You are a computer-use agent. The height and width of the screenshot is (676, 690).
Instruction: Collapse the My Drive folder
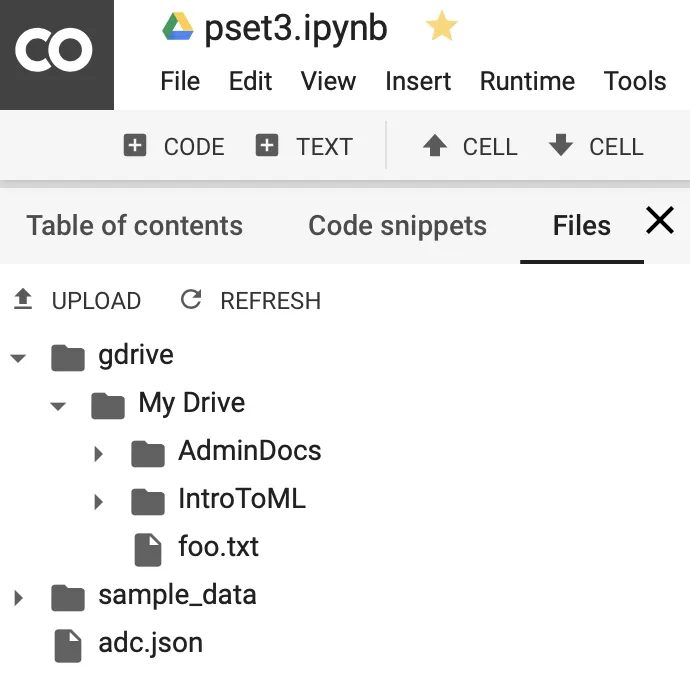[58, 405]
